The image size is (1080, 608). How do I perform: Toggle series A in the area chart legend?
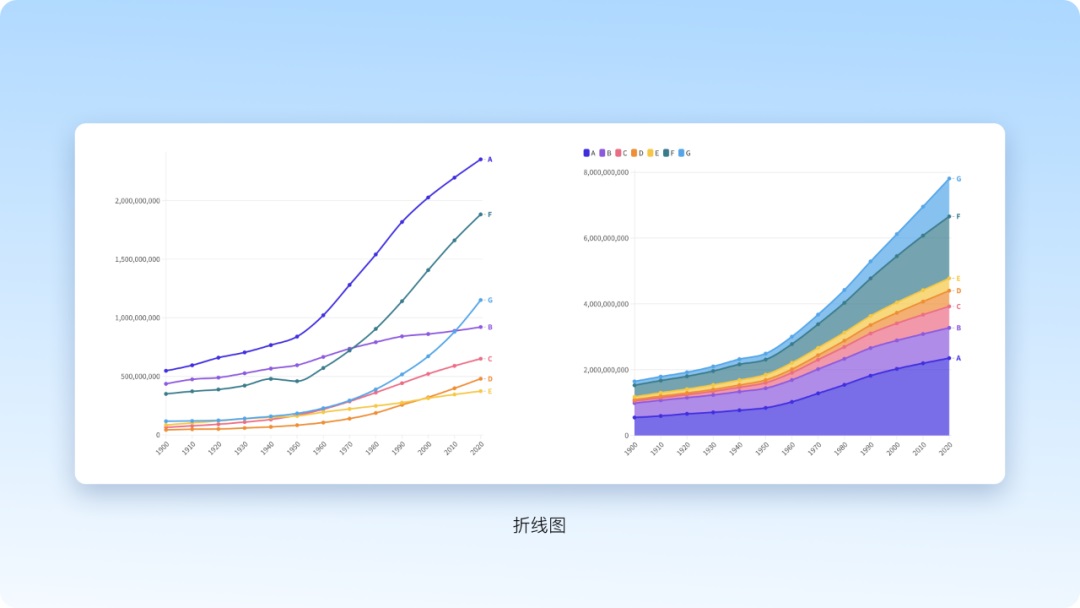588,153
